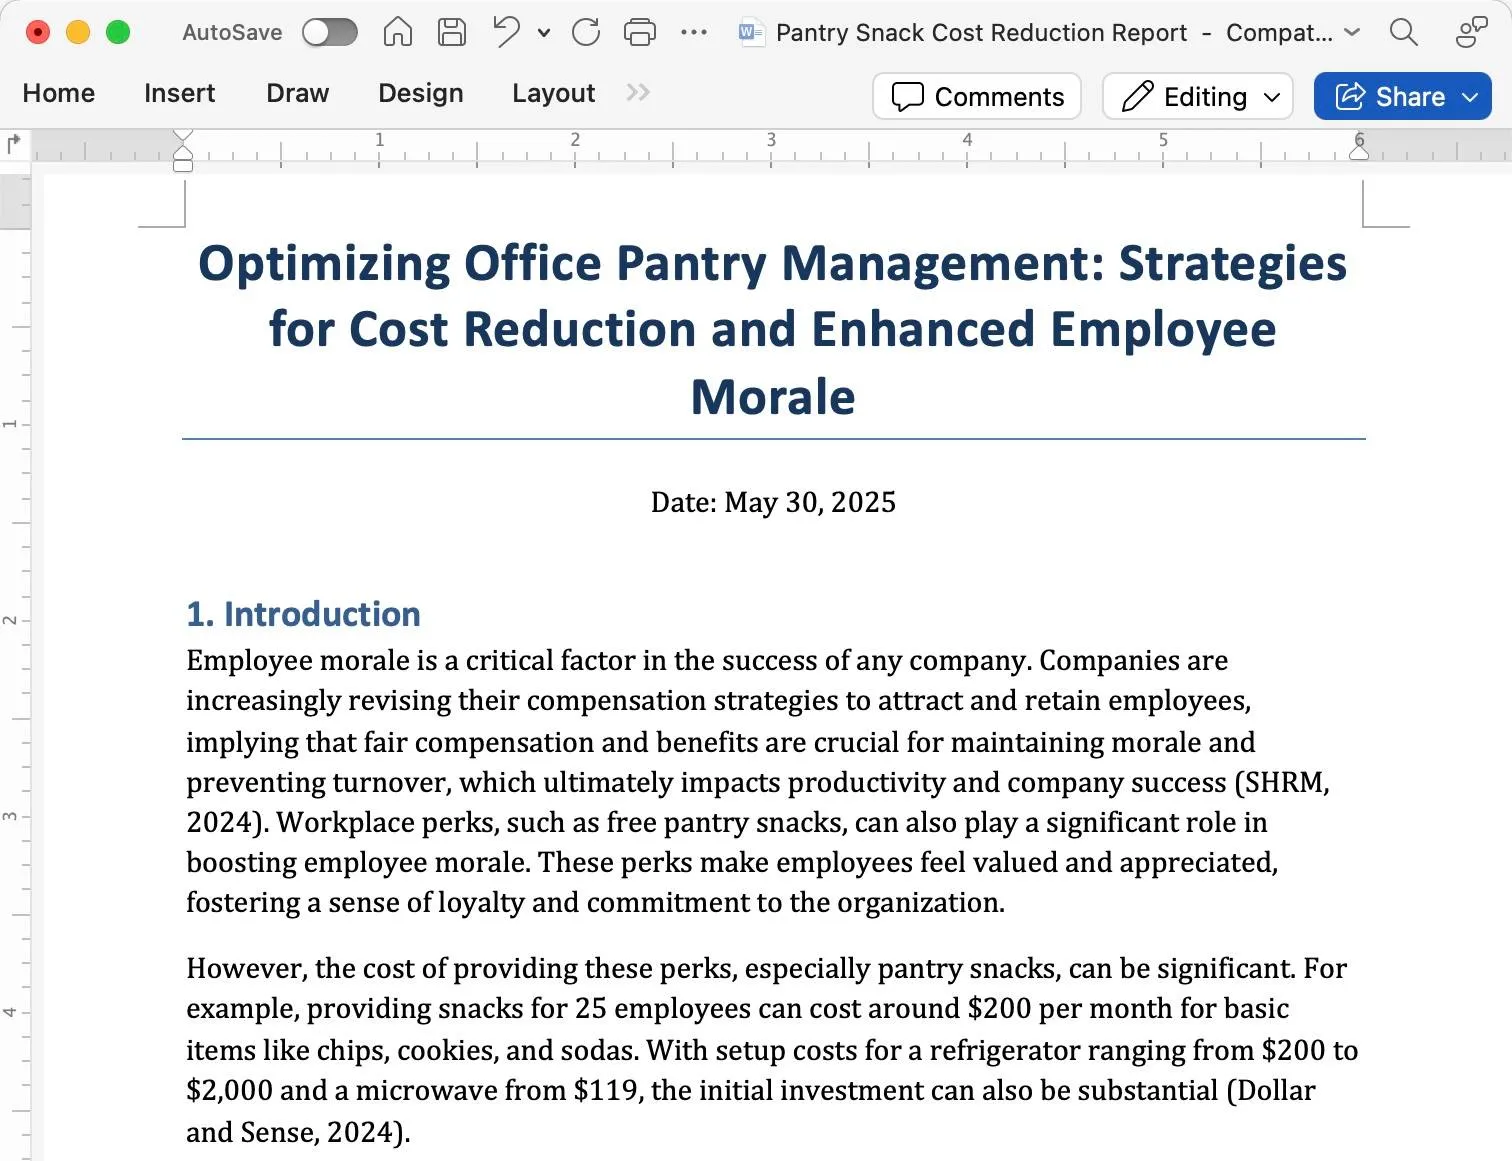Image resolution: width=1512 pixels, height=1161 pixels.
Task: Click the vertical ruler on the left
Action: coord(15,668)
